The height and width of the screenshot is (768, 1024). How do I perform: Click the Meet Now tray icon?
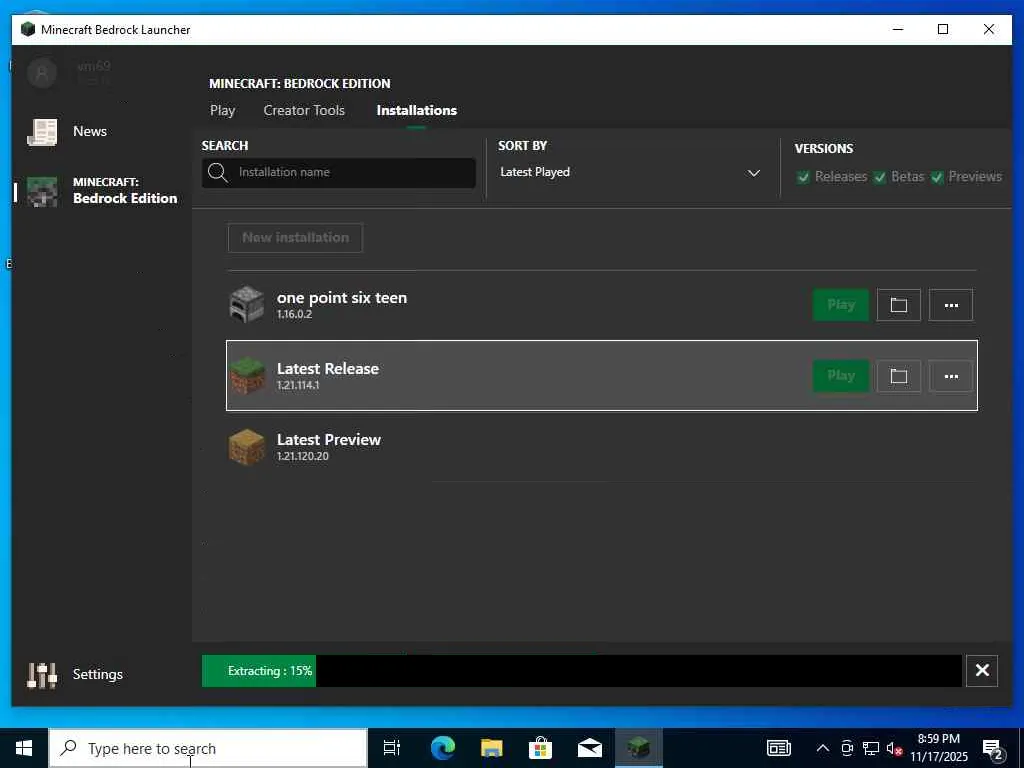(847, 748)
